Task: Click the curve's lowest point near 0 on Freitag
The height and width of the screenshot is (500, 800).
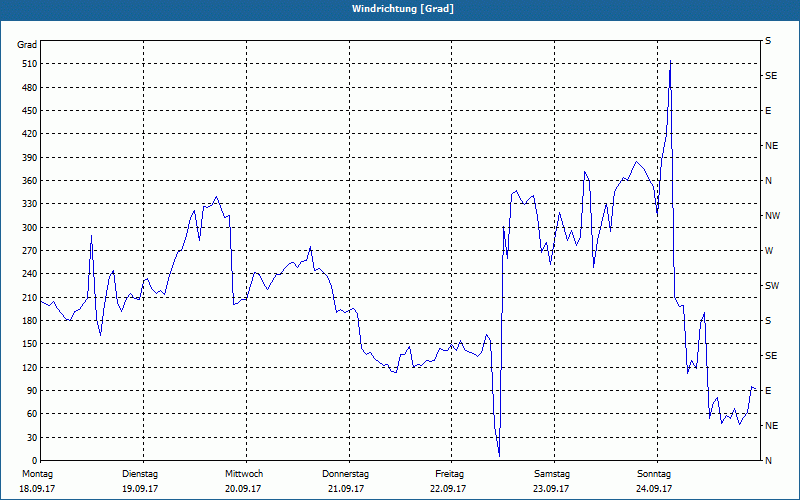Action: (x=499, y=456)
